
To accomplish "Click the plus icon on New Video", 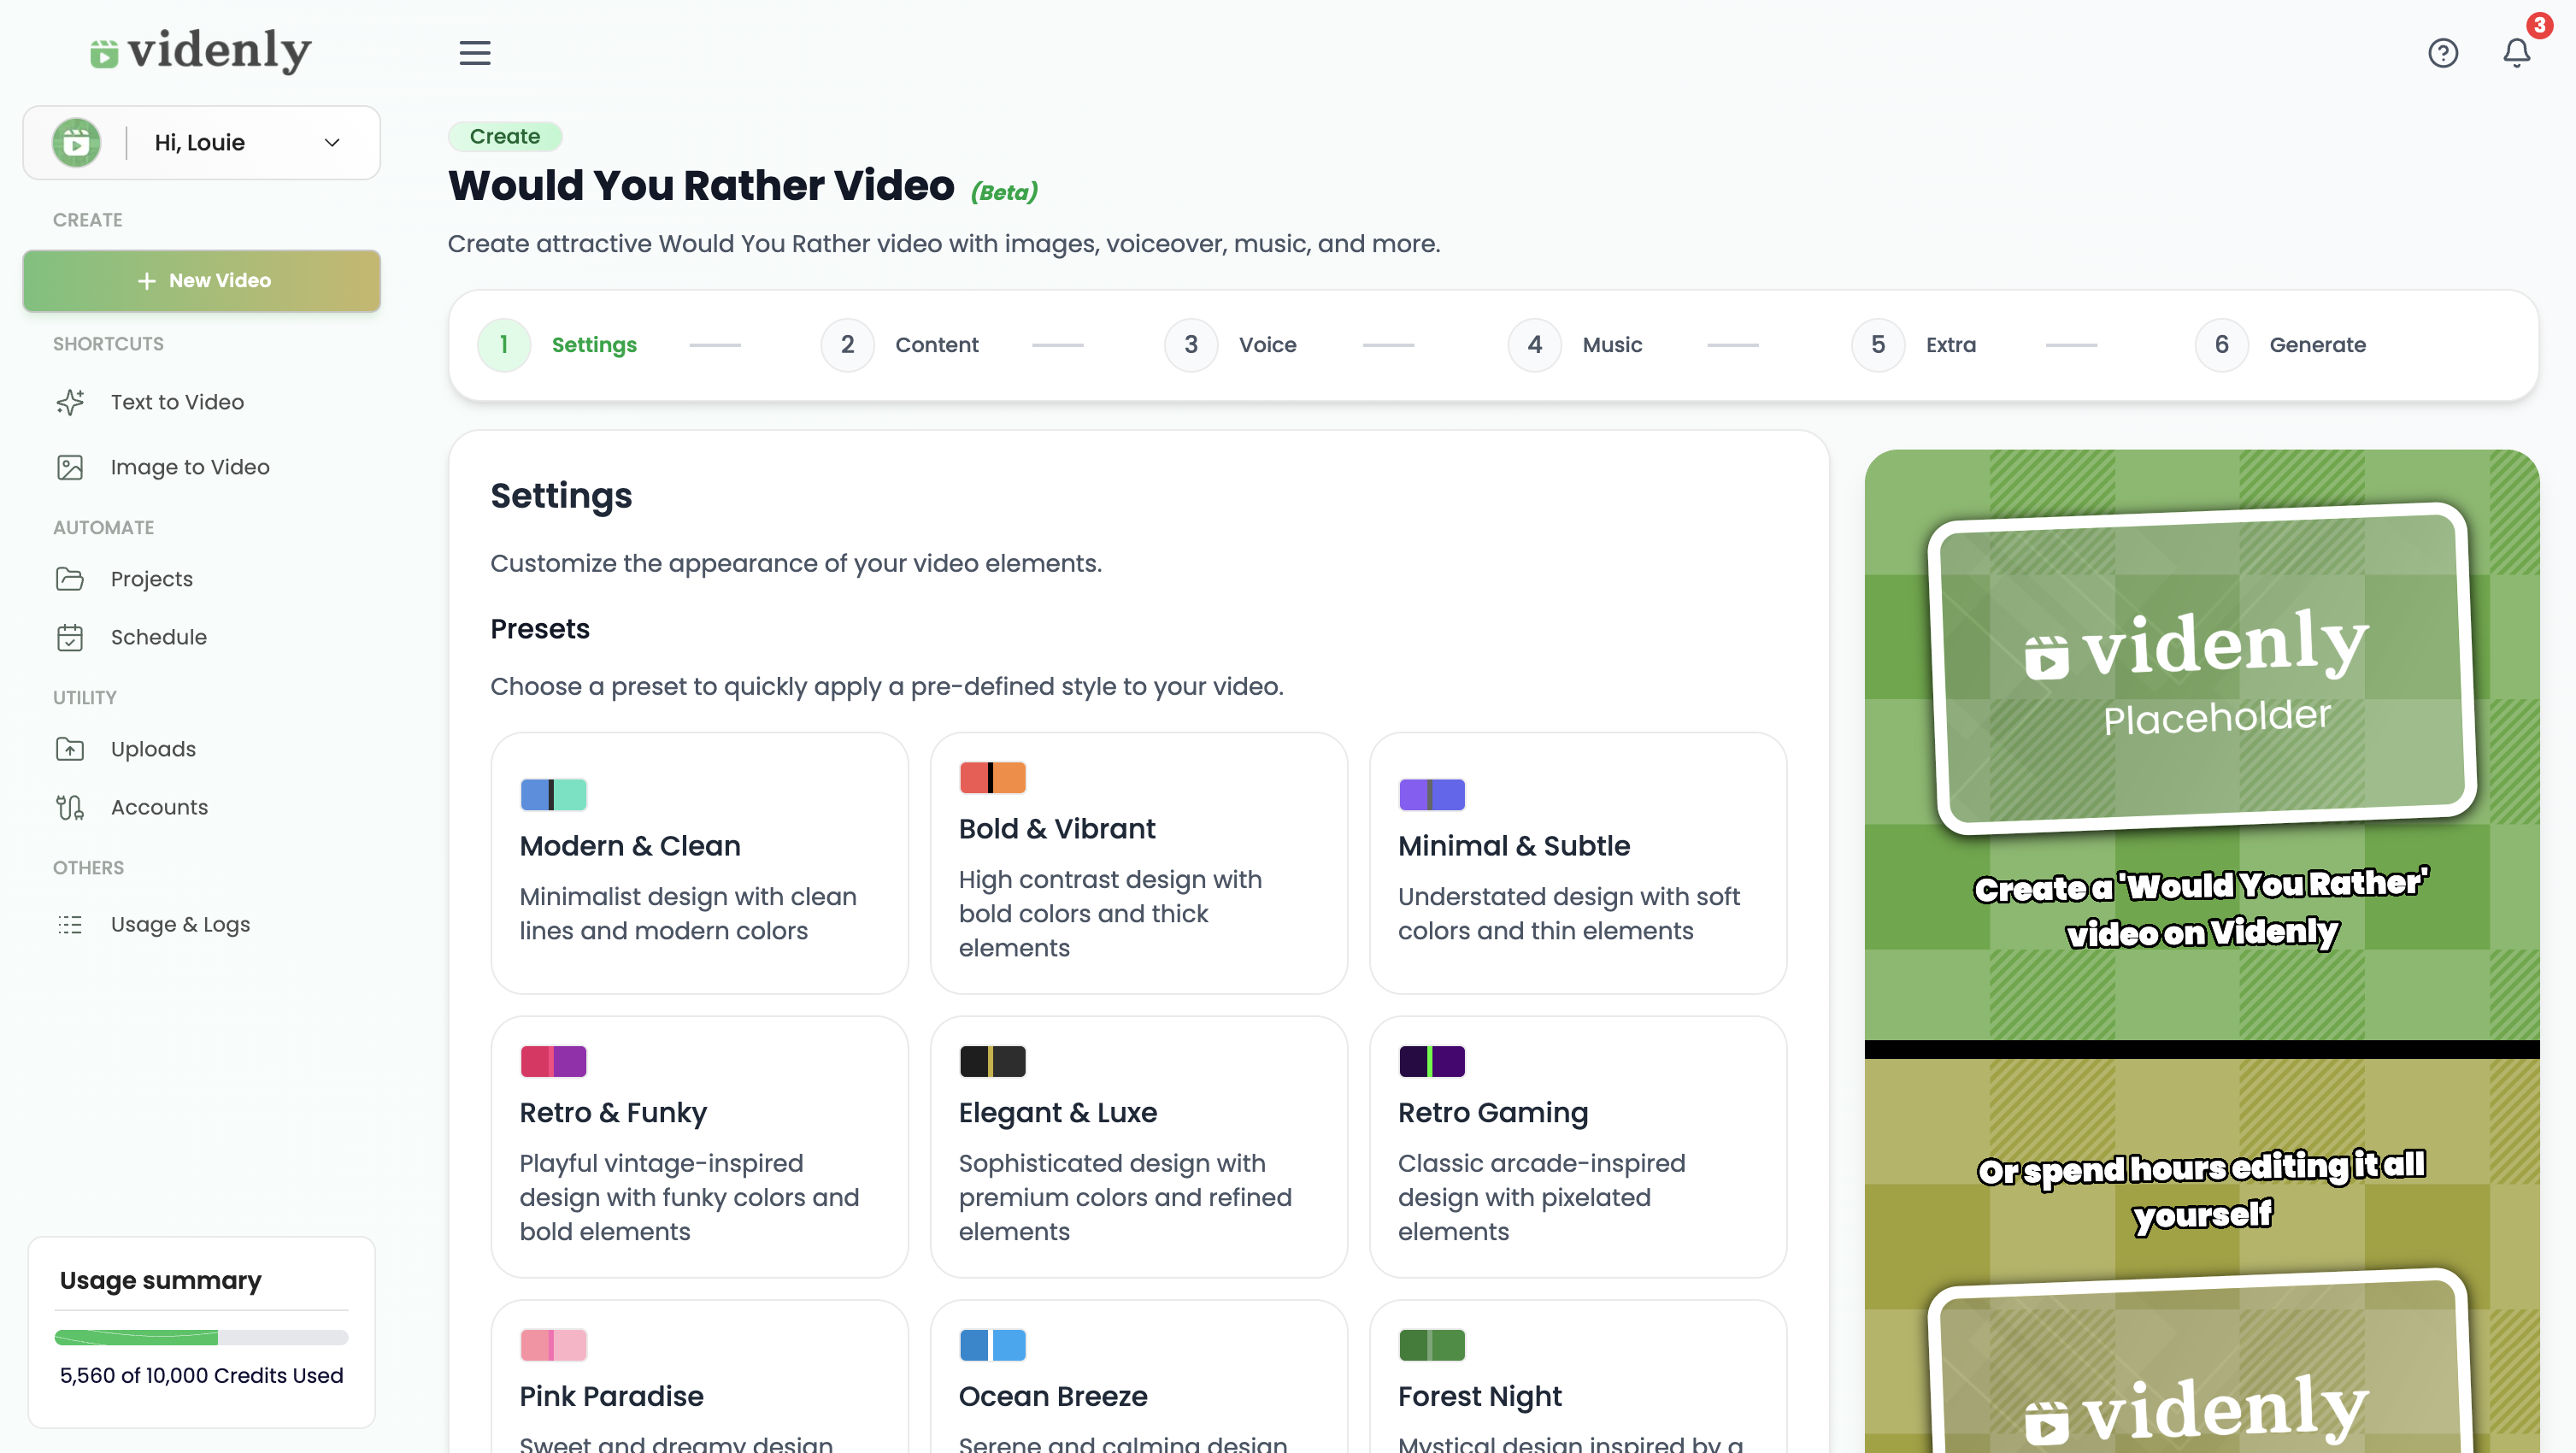I will click(x=147, y=281).
